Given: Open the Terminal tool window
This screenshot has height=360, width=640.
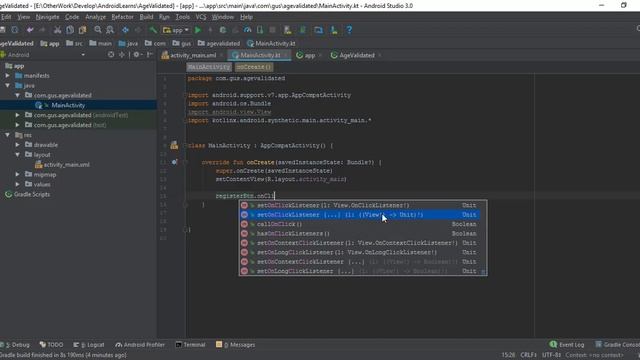Looking at the screenshot, I should 190,345.
